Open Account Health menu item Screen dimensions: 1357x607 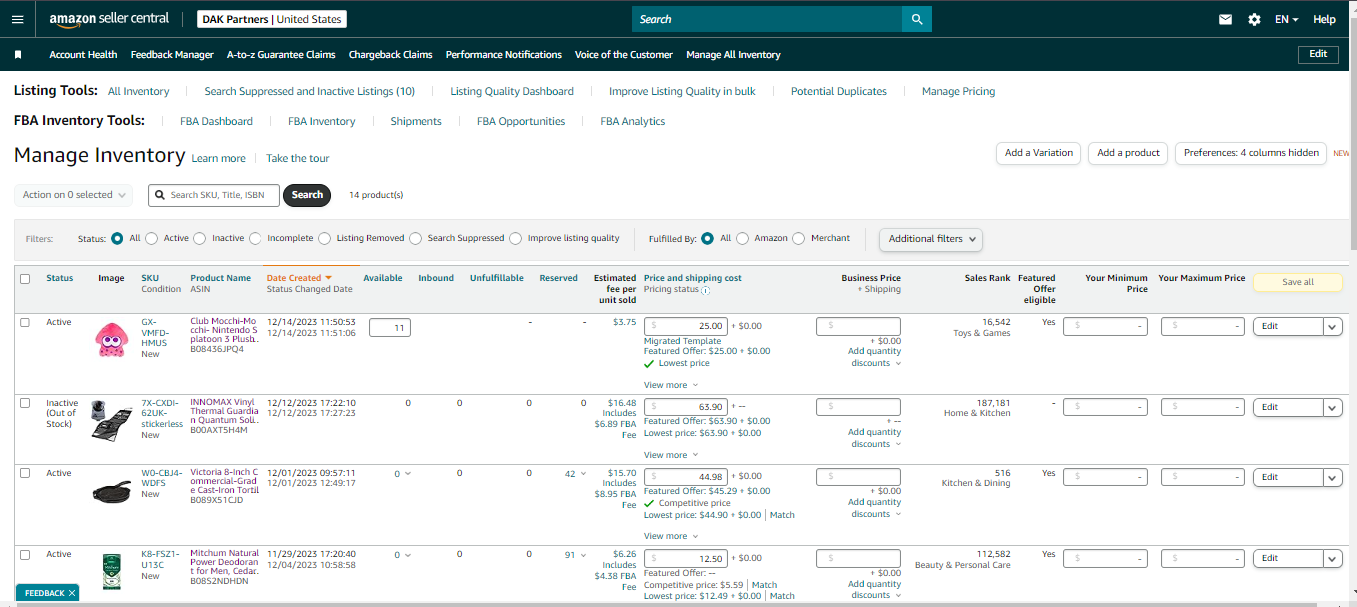pyautogui.click(x=83, y=55)
